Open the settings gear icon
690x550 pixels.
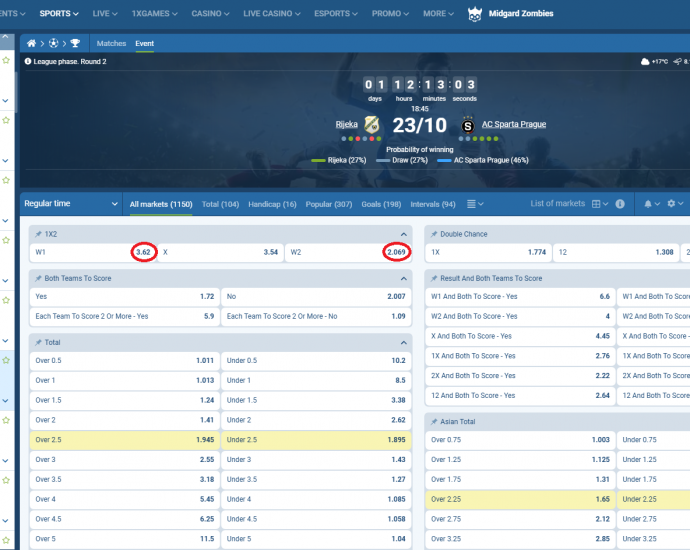pos(671,203)
